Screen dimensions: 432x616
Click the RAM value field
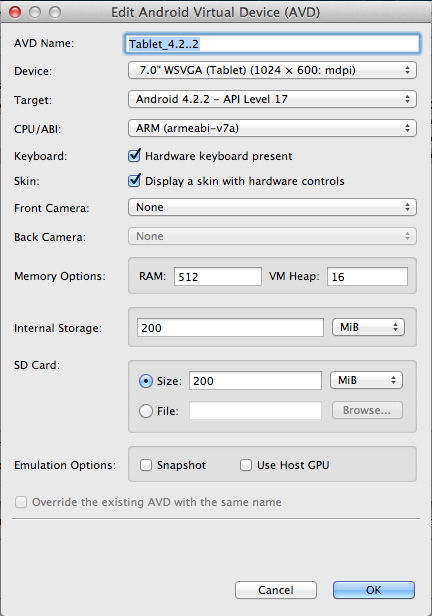[218, 277]
